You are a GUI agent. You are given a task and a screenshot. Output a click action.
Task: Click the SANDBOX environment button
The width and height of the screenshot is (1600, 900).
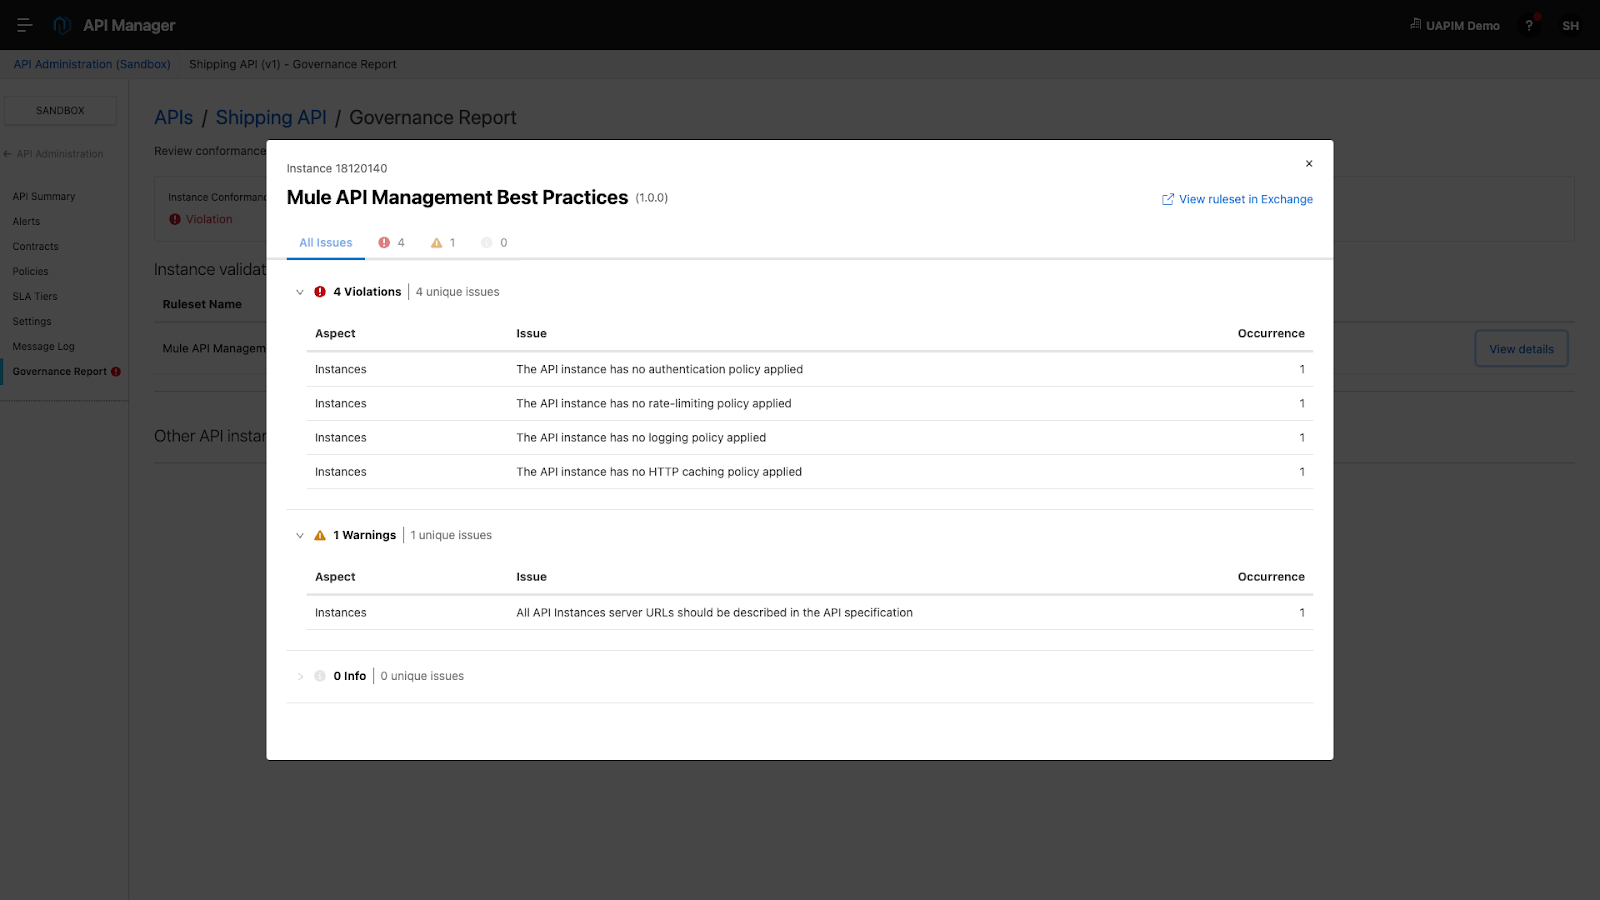[60, 111]
